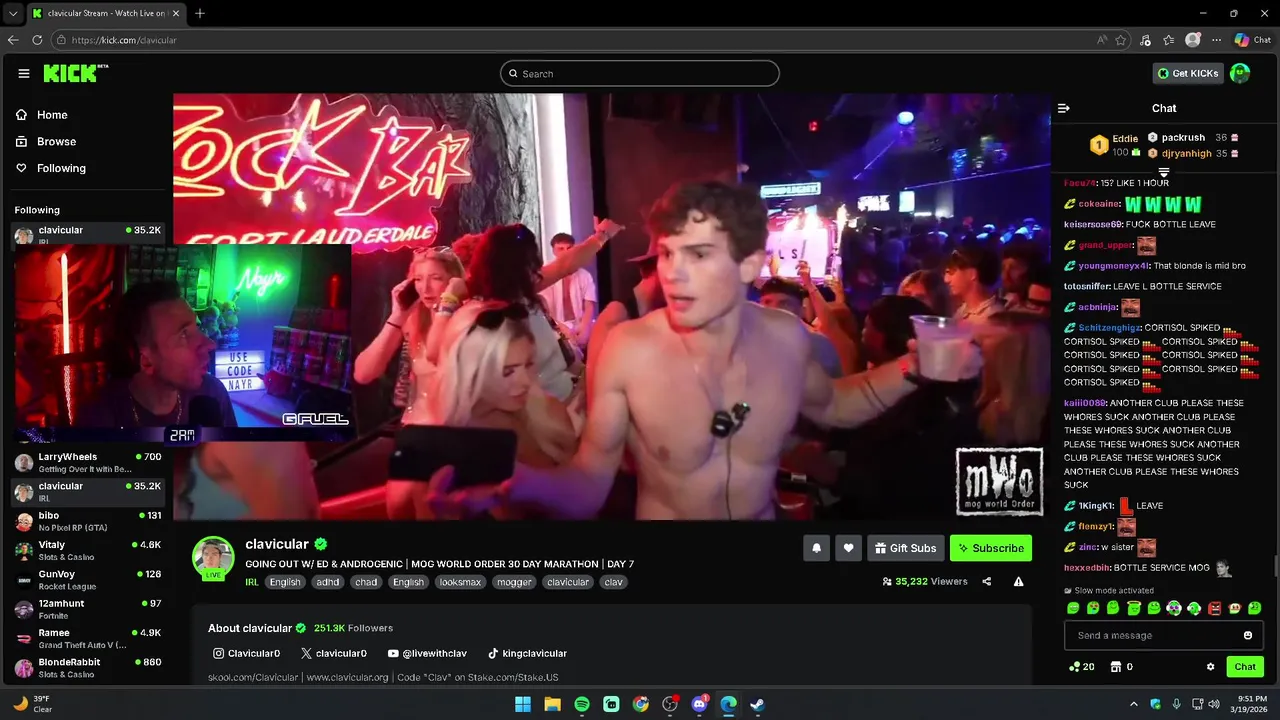This screenshot has height=720, width=1280.
Task: Add page to favorites star icon
Action: [1121, 40]
